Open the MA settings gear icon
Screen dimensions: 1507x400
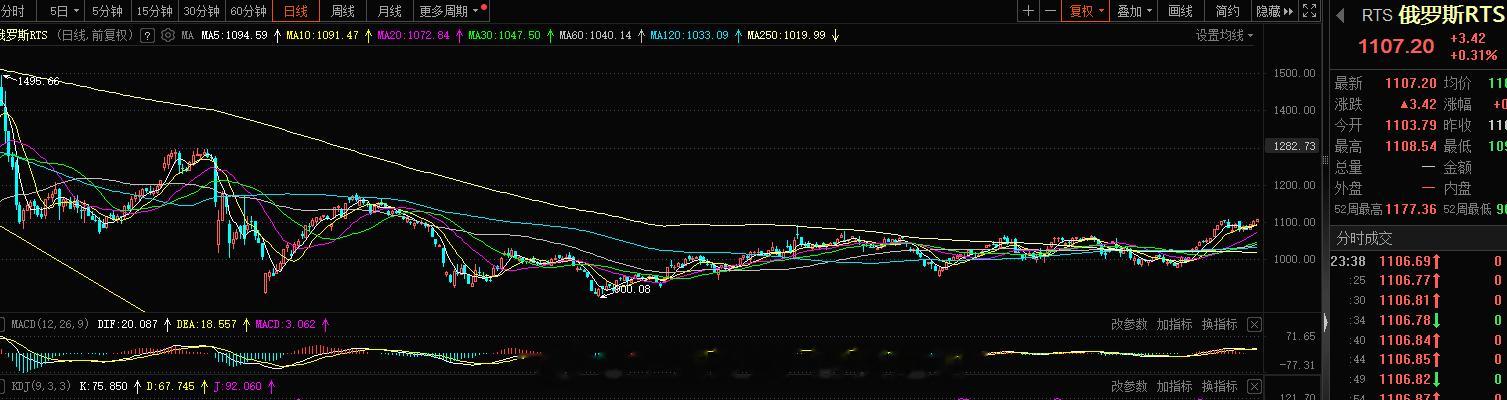click(x=168, y=35)
